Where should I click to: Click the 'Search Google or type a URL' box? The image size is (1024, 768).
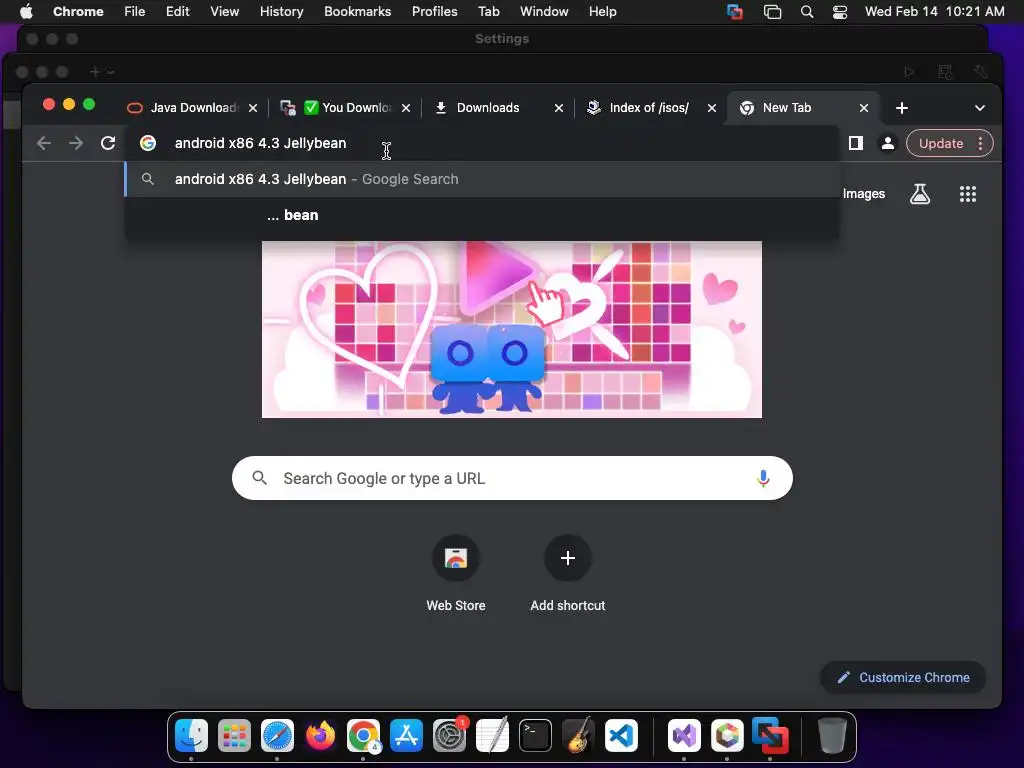(x=512, y=478)
